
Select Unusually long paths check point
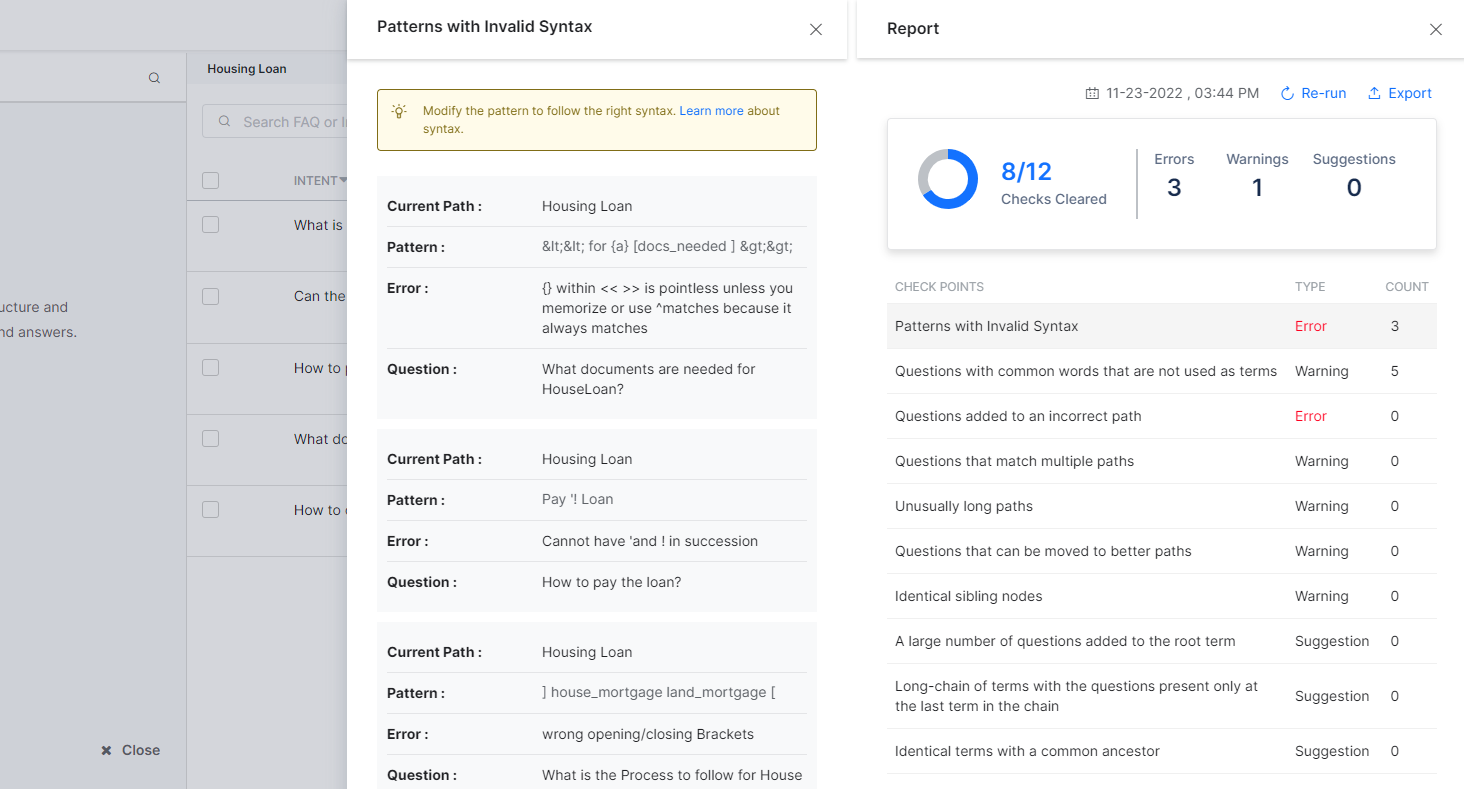point(963,506)
